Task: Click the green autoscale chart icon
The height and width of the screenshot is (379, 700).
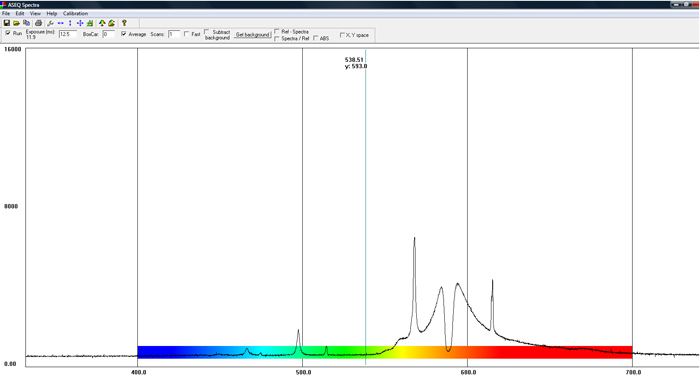Action: (x=90, y=23)
